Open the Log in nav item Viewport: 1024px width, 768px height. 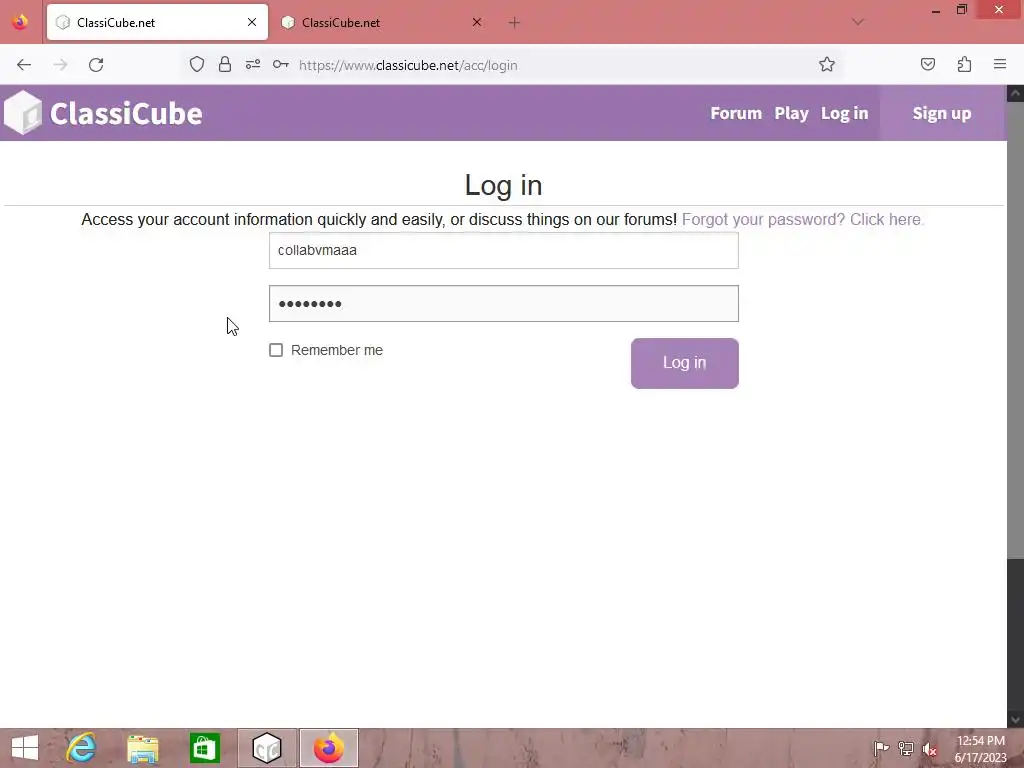click(844, 113)
